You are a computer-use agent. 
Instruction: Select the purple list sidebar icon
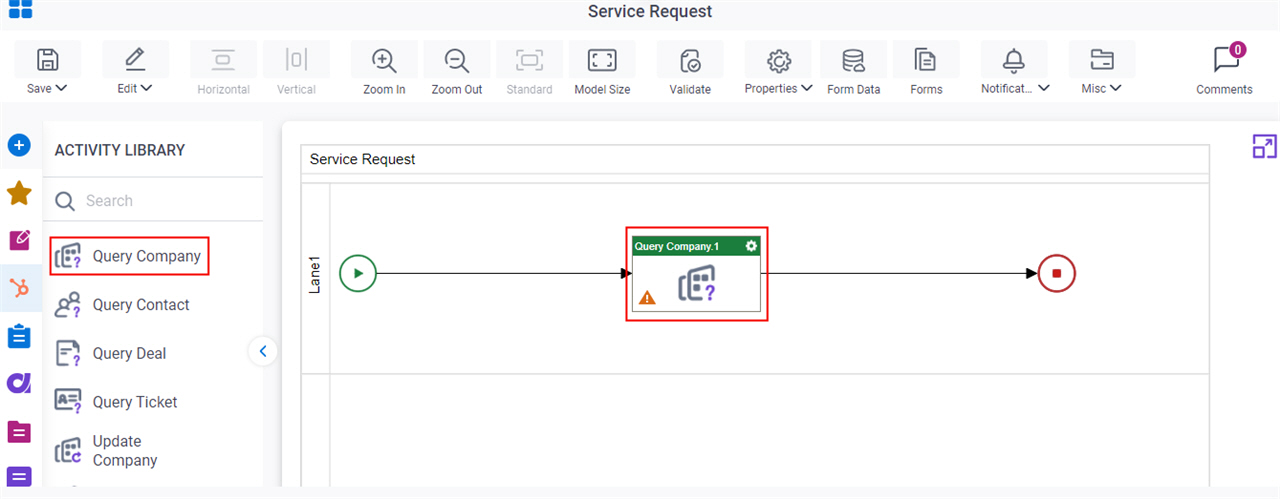click(19, 478)
